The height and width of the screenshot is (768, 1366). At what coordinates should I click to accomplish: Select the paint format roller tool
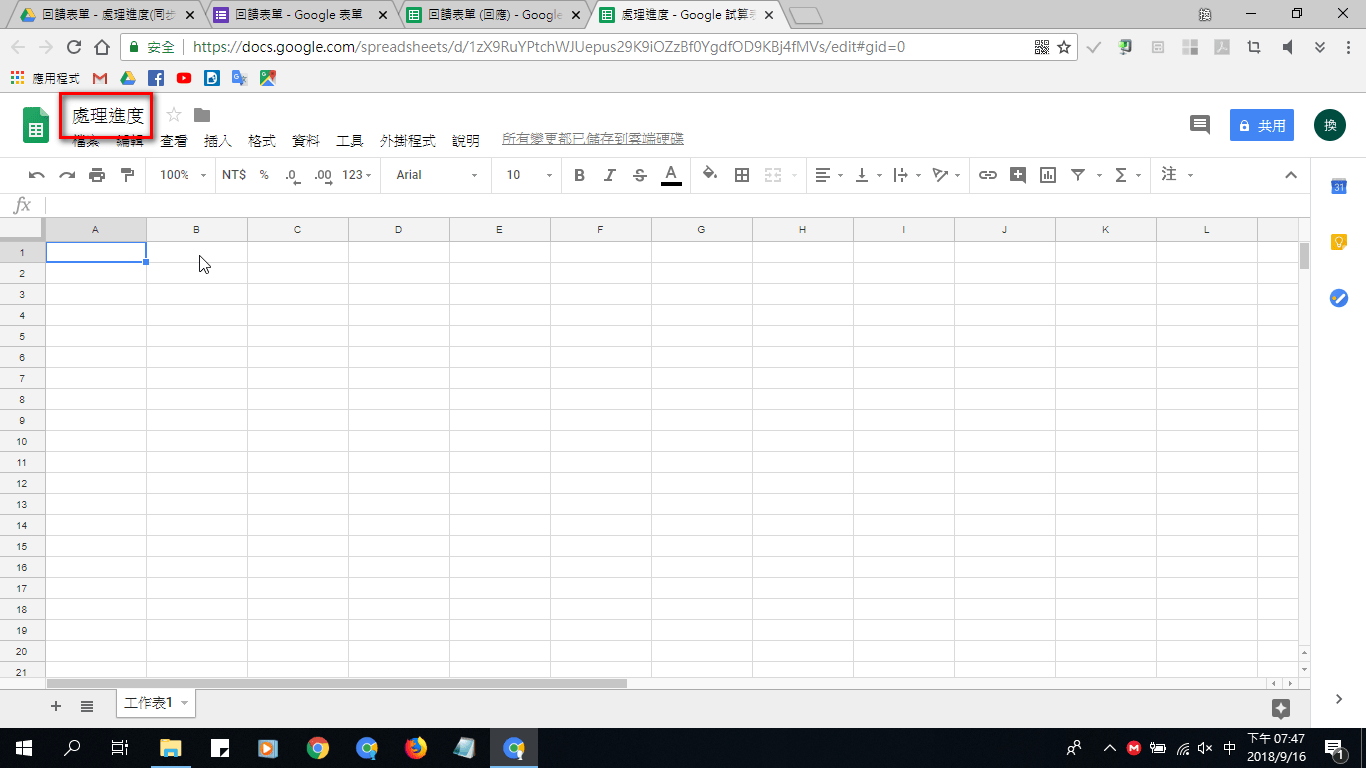coord(127,175)
